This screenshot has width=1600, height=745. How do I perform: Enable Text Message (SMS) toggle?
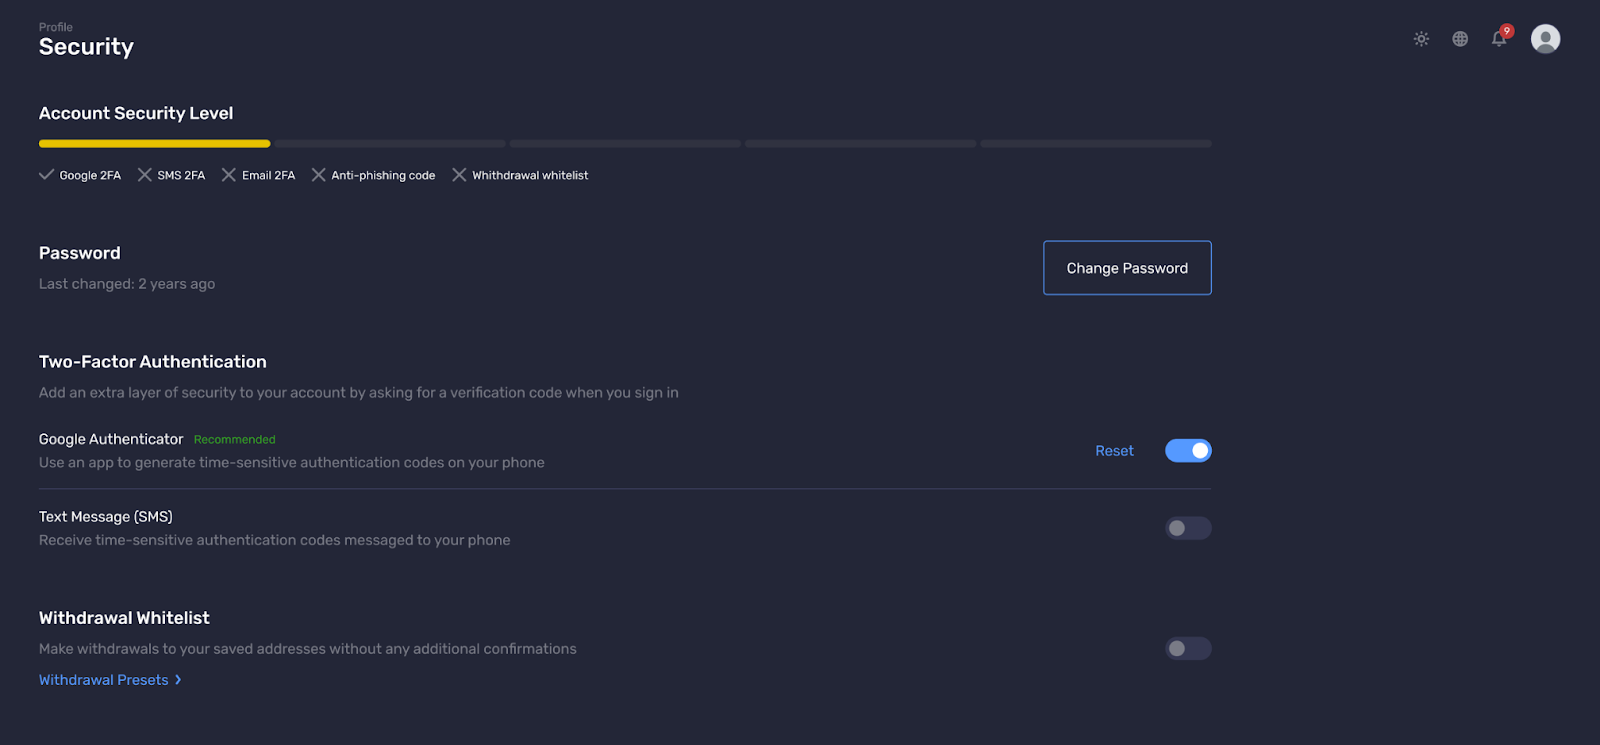[1188, 528]
